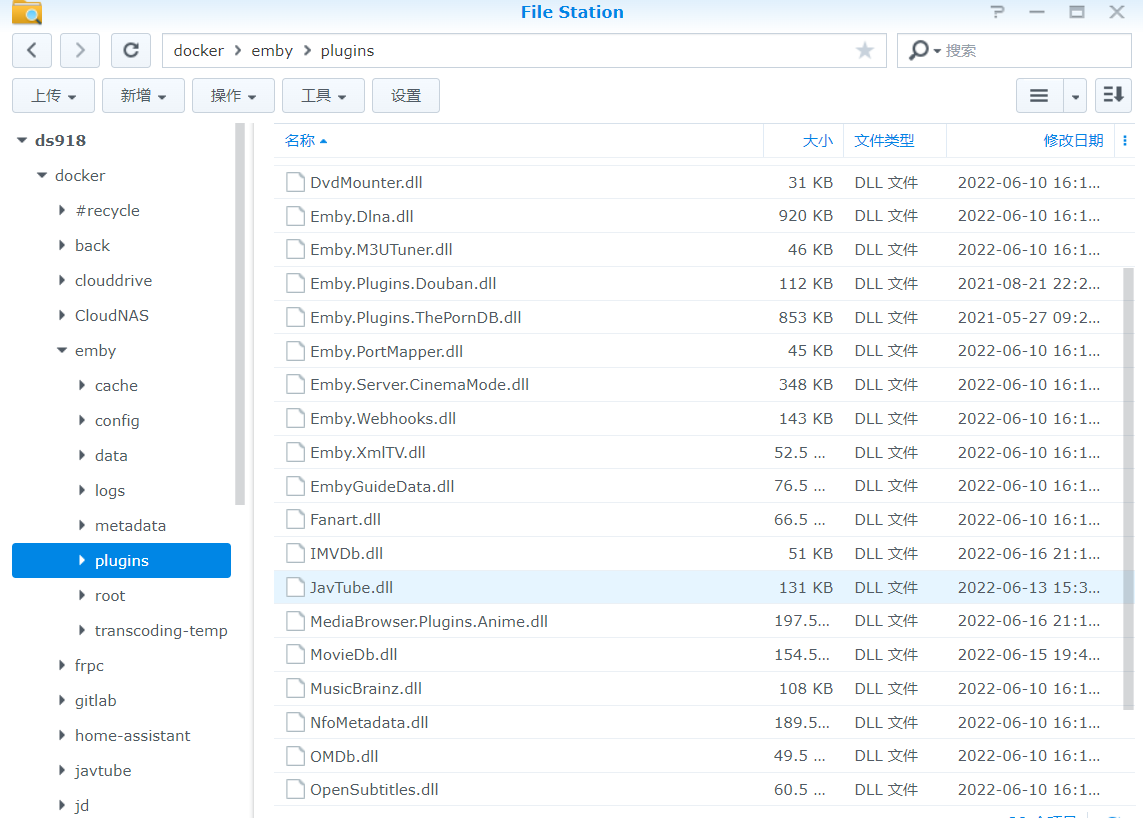Image resolution: width=1143 pixels, height=818 pixels.
Task: Go forward with the right arrow button
Action: tap(79, 50)
